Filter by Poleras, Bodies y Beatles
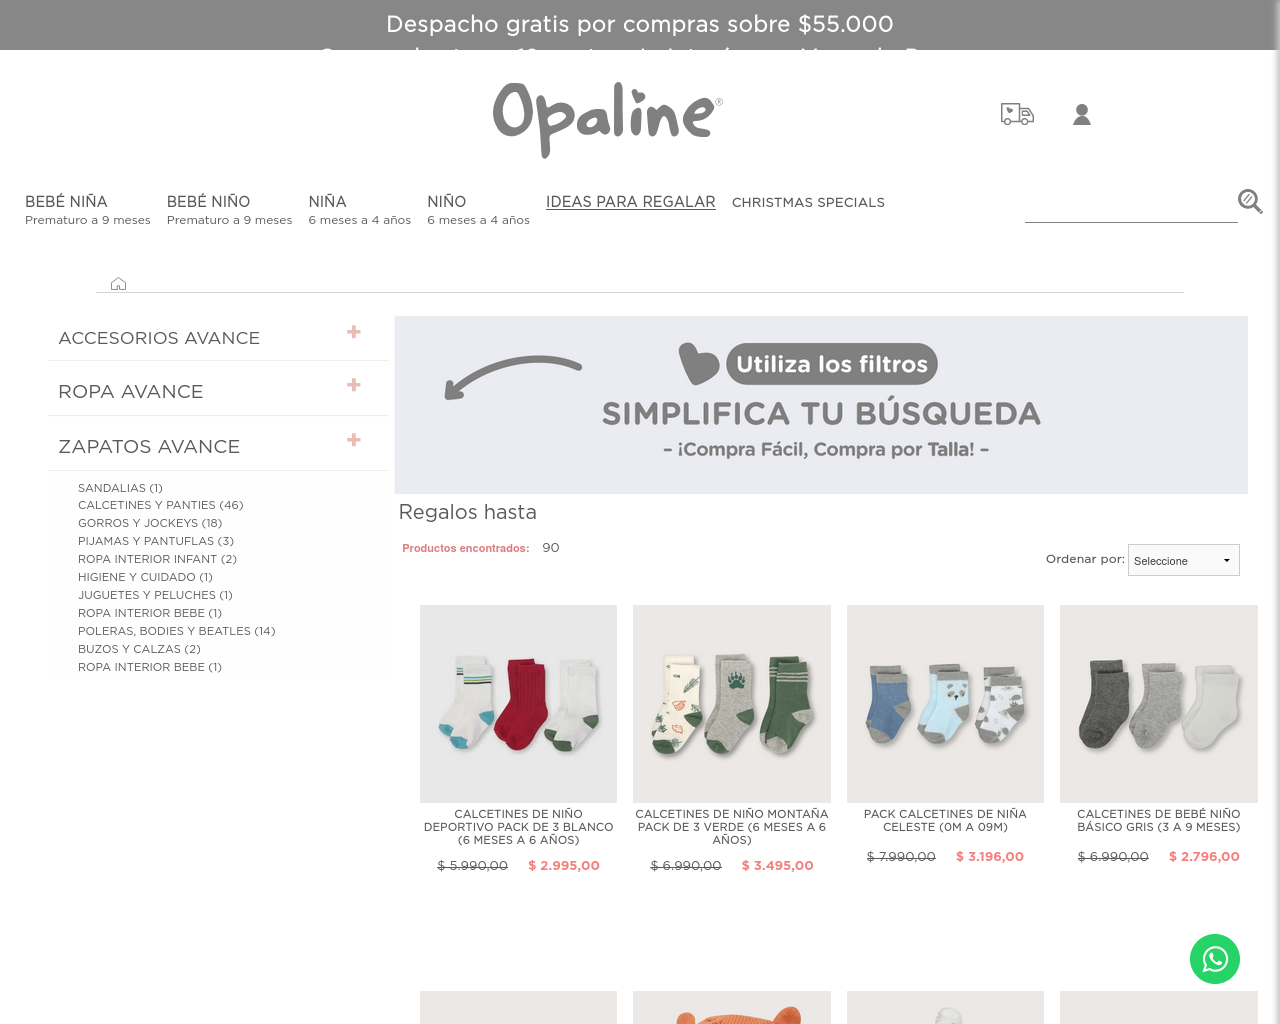 177,631
